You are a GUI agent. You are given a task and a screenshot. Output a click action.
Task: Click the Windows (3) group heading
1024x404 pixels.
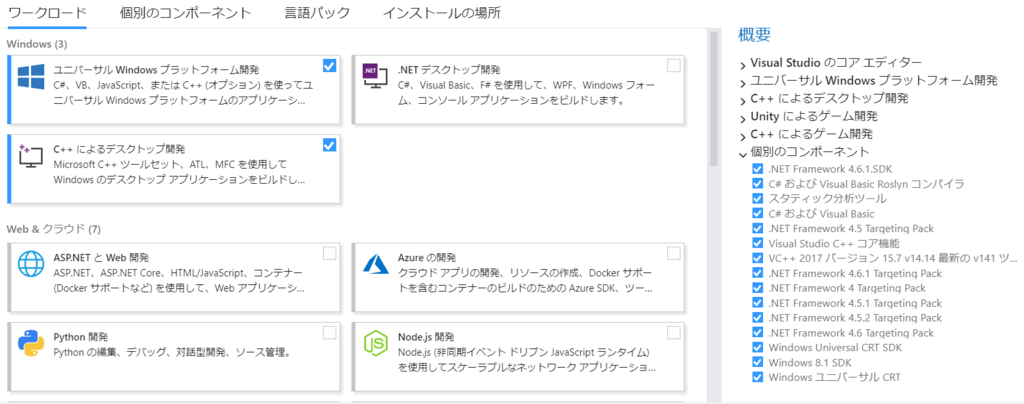pyautogui.click(x=37, y=44)
